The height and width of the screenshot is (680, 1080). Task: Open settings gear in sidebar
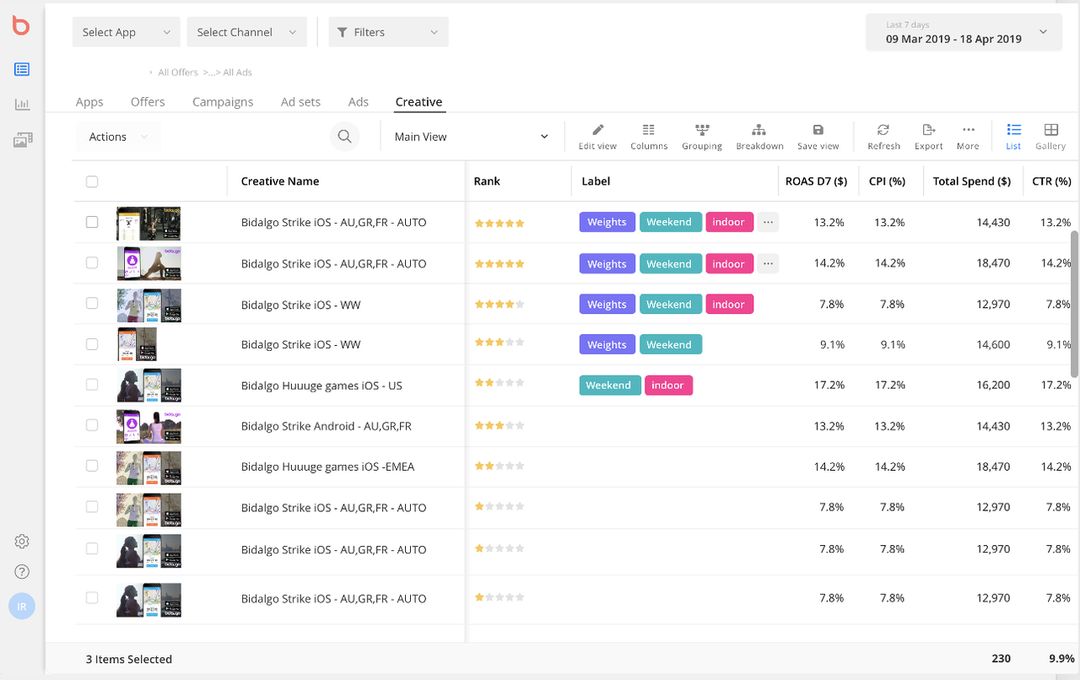tap(22, 542)
